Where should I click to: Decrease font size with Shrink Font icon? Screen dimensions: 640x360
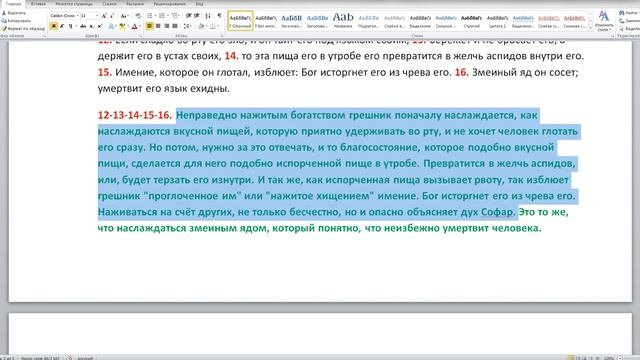point(112,16)
